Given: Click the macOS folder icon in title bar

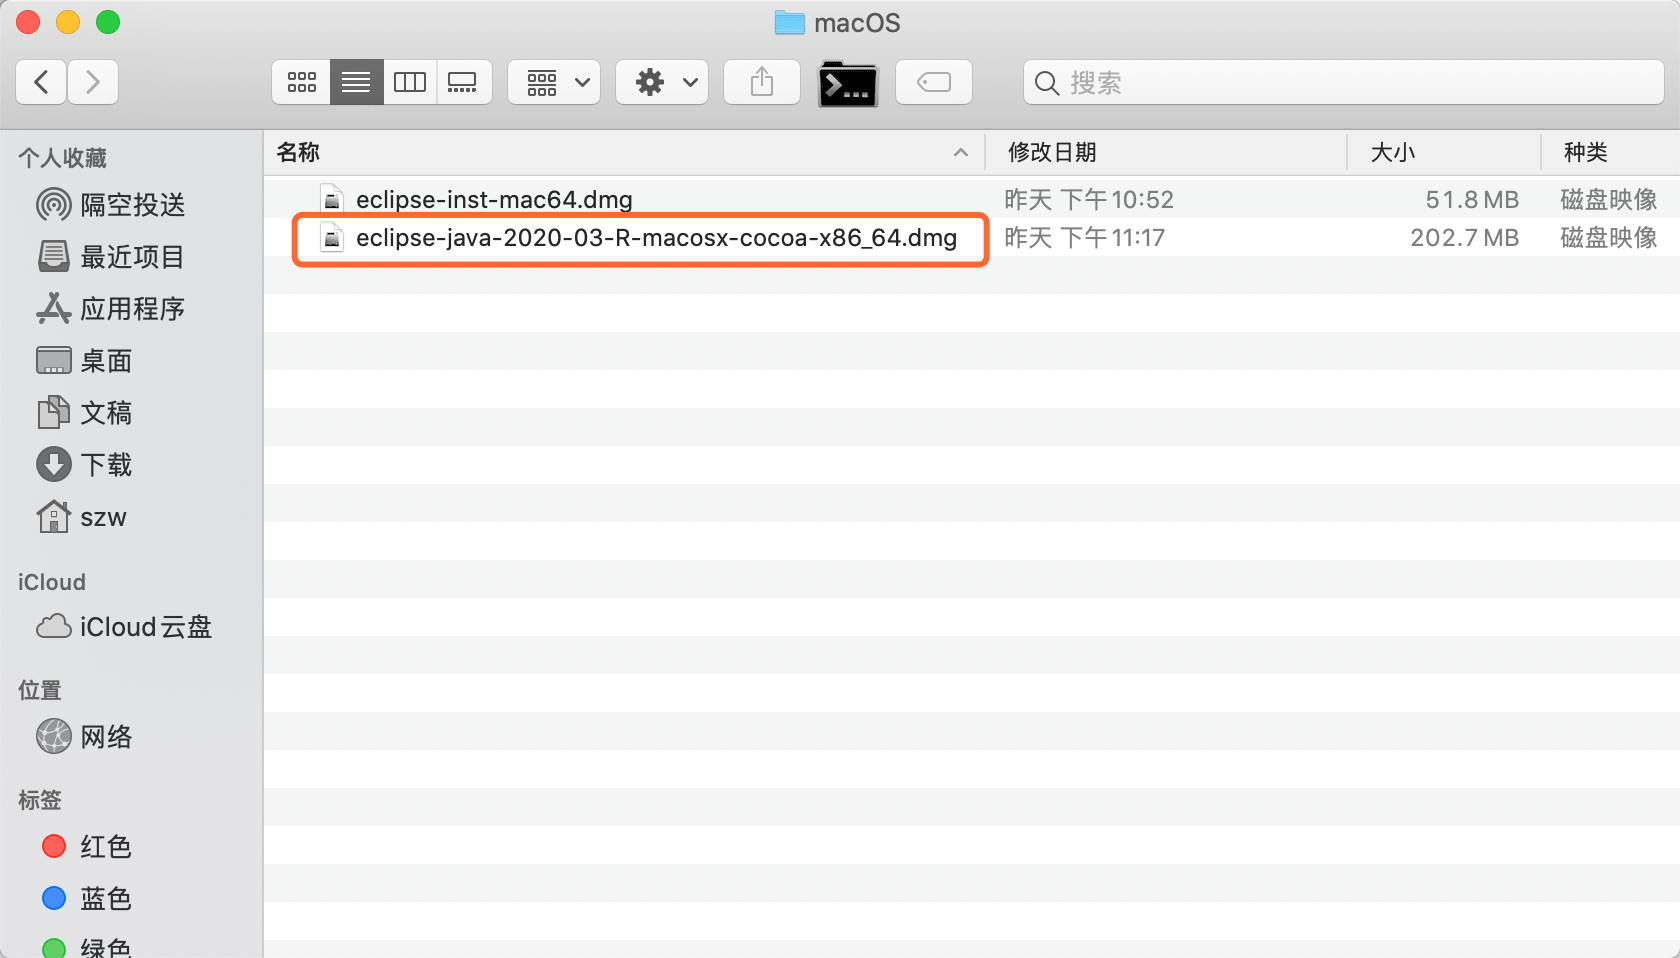Looking at the screenshot, I should 790,22.
